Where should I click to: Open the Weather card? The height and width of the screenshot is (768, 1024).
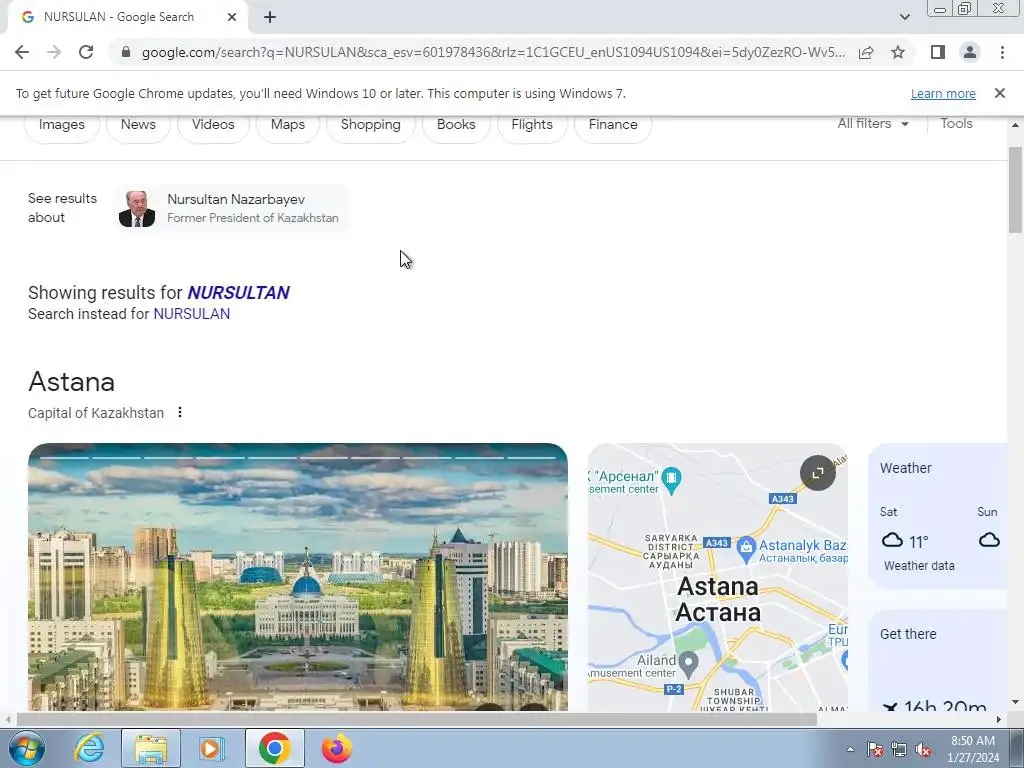coord(938,516)
